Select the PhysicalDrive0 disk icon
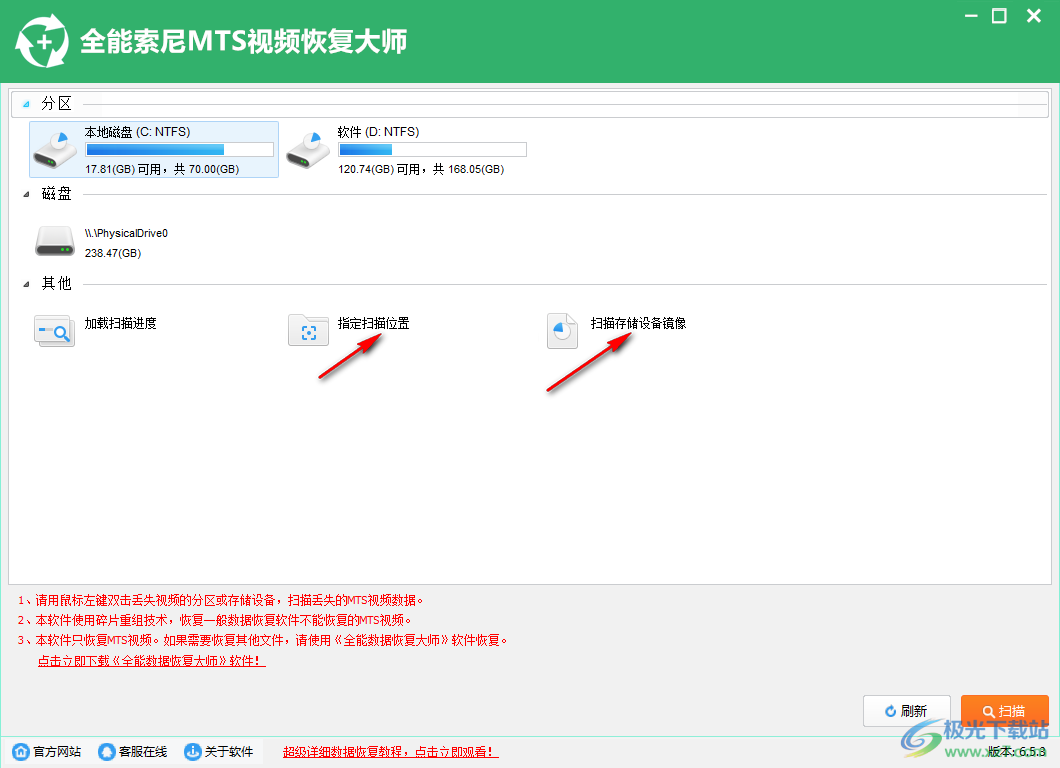The width and height of the screenshot is (1060, 768). [55, 241]
